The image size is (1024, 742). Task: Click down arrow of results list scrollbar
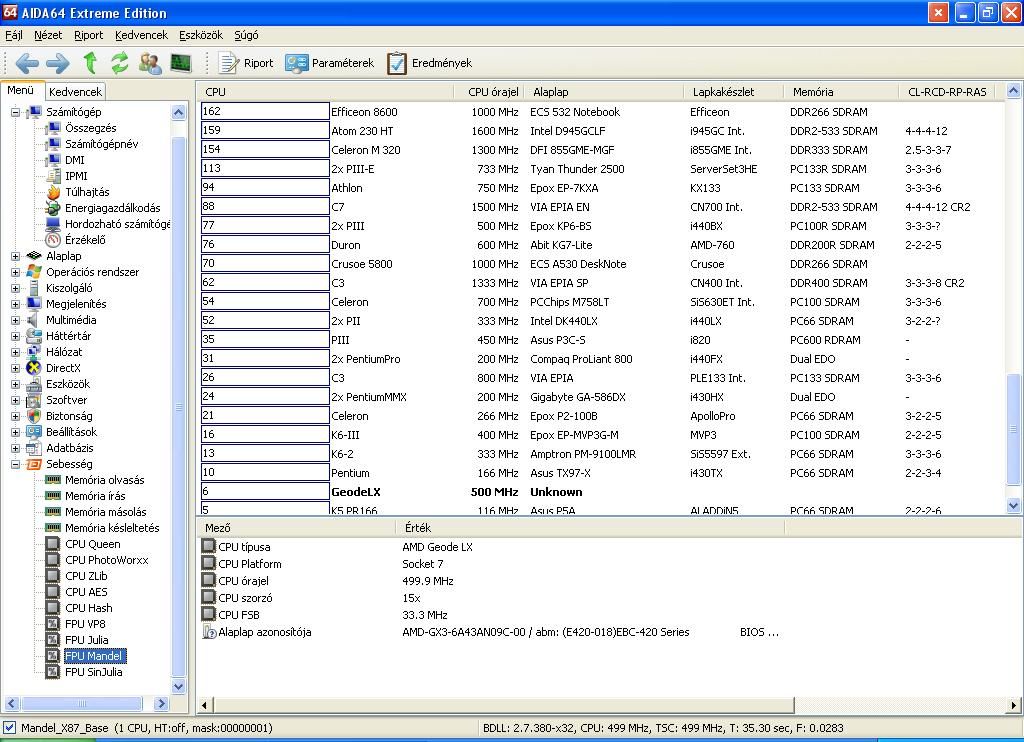pos(1014,505)
